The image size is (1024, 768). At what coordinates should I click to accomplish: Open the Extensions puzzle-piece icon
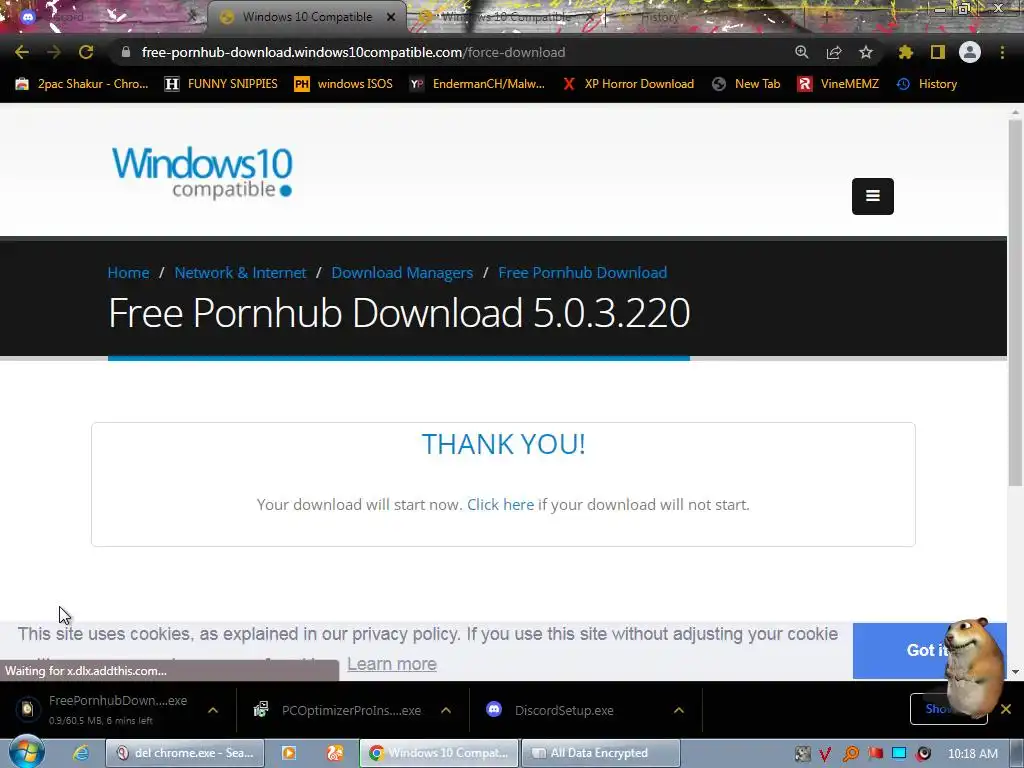point(906,52)
